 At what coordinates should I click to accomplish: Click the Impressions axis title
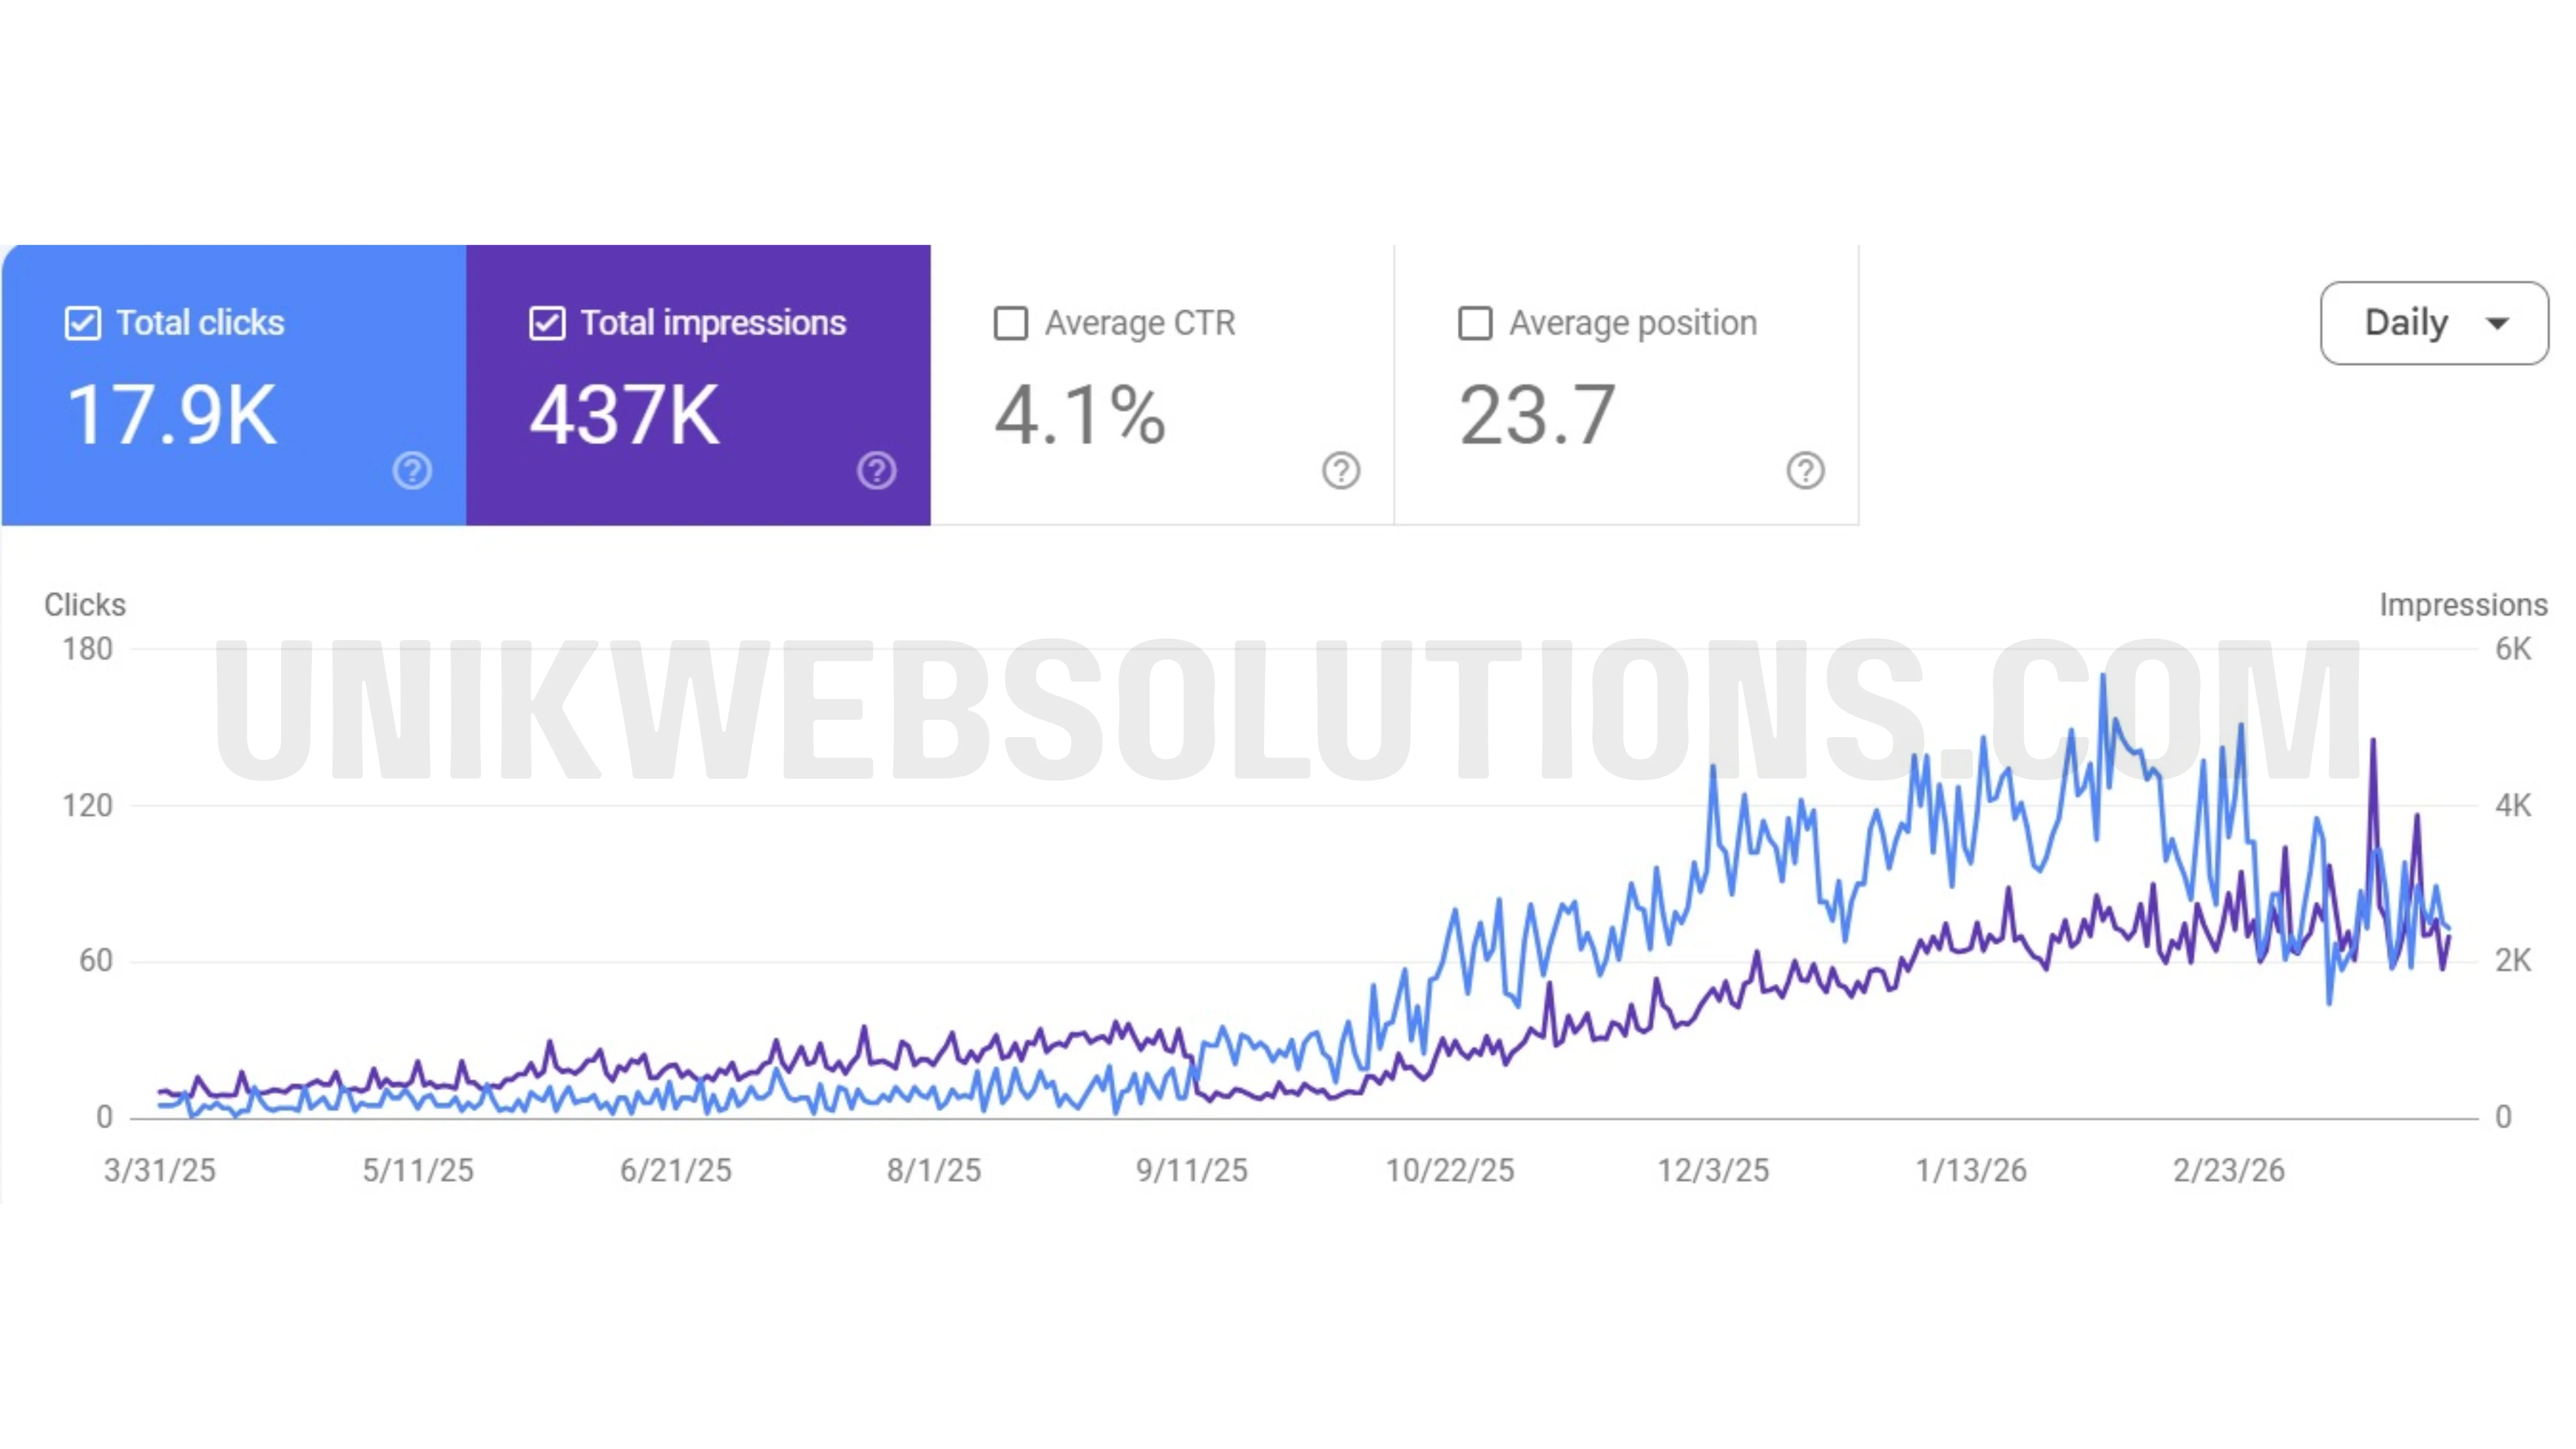pos(2462,605)
